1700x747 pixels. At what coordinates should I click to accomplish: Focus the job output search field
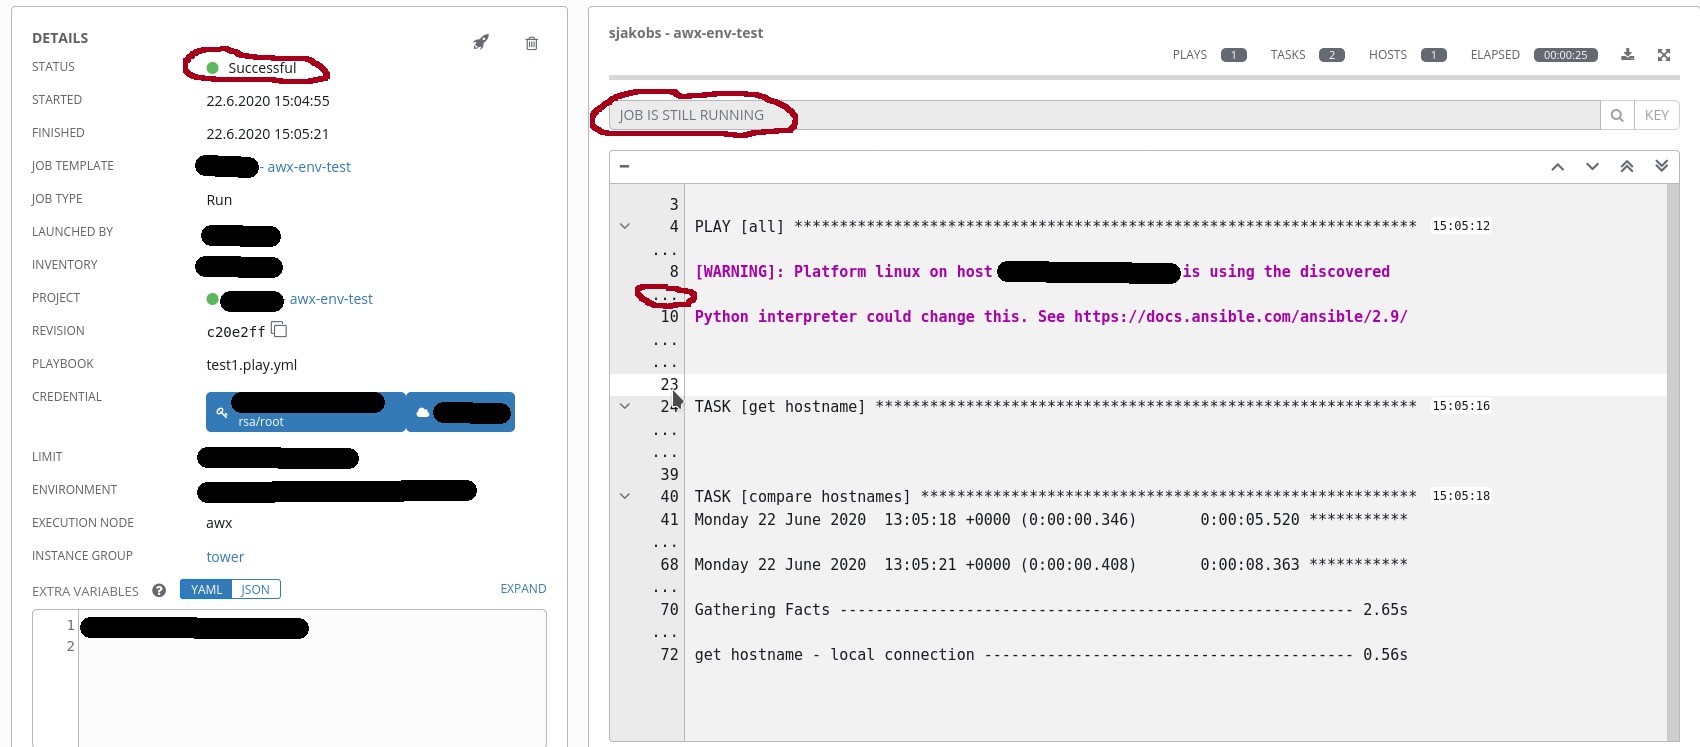(1104, 115)
